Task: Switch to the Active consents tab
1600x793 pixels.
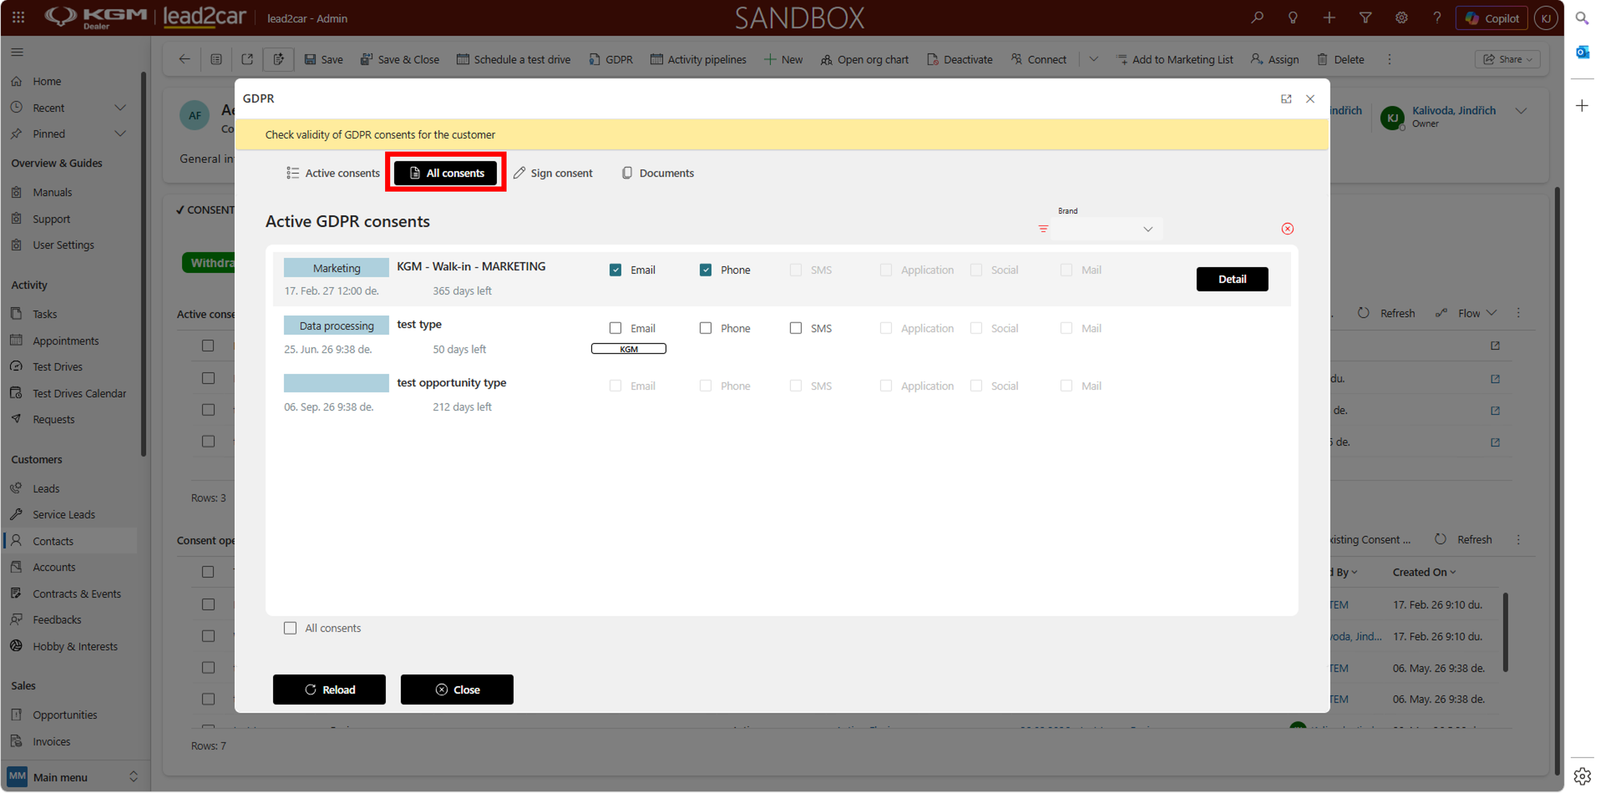Action: [x=332, y=173]
